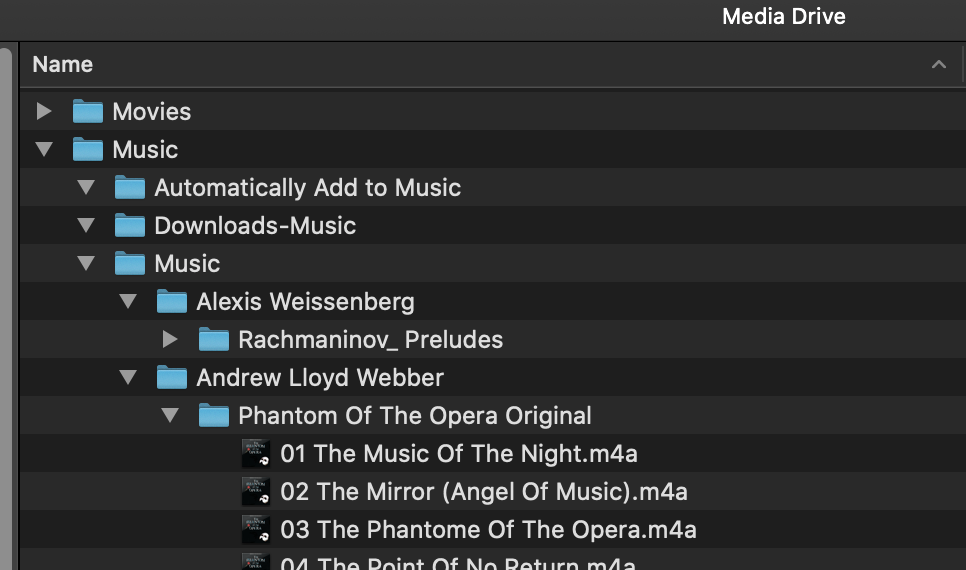Viewport: 966px width, 570px height.
Task: Click the Downloads-Music folder icon
Action: [x=129, y=226]
